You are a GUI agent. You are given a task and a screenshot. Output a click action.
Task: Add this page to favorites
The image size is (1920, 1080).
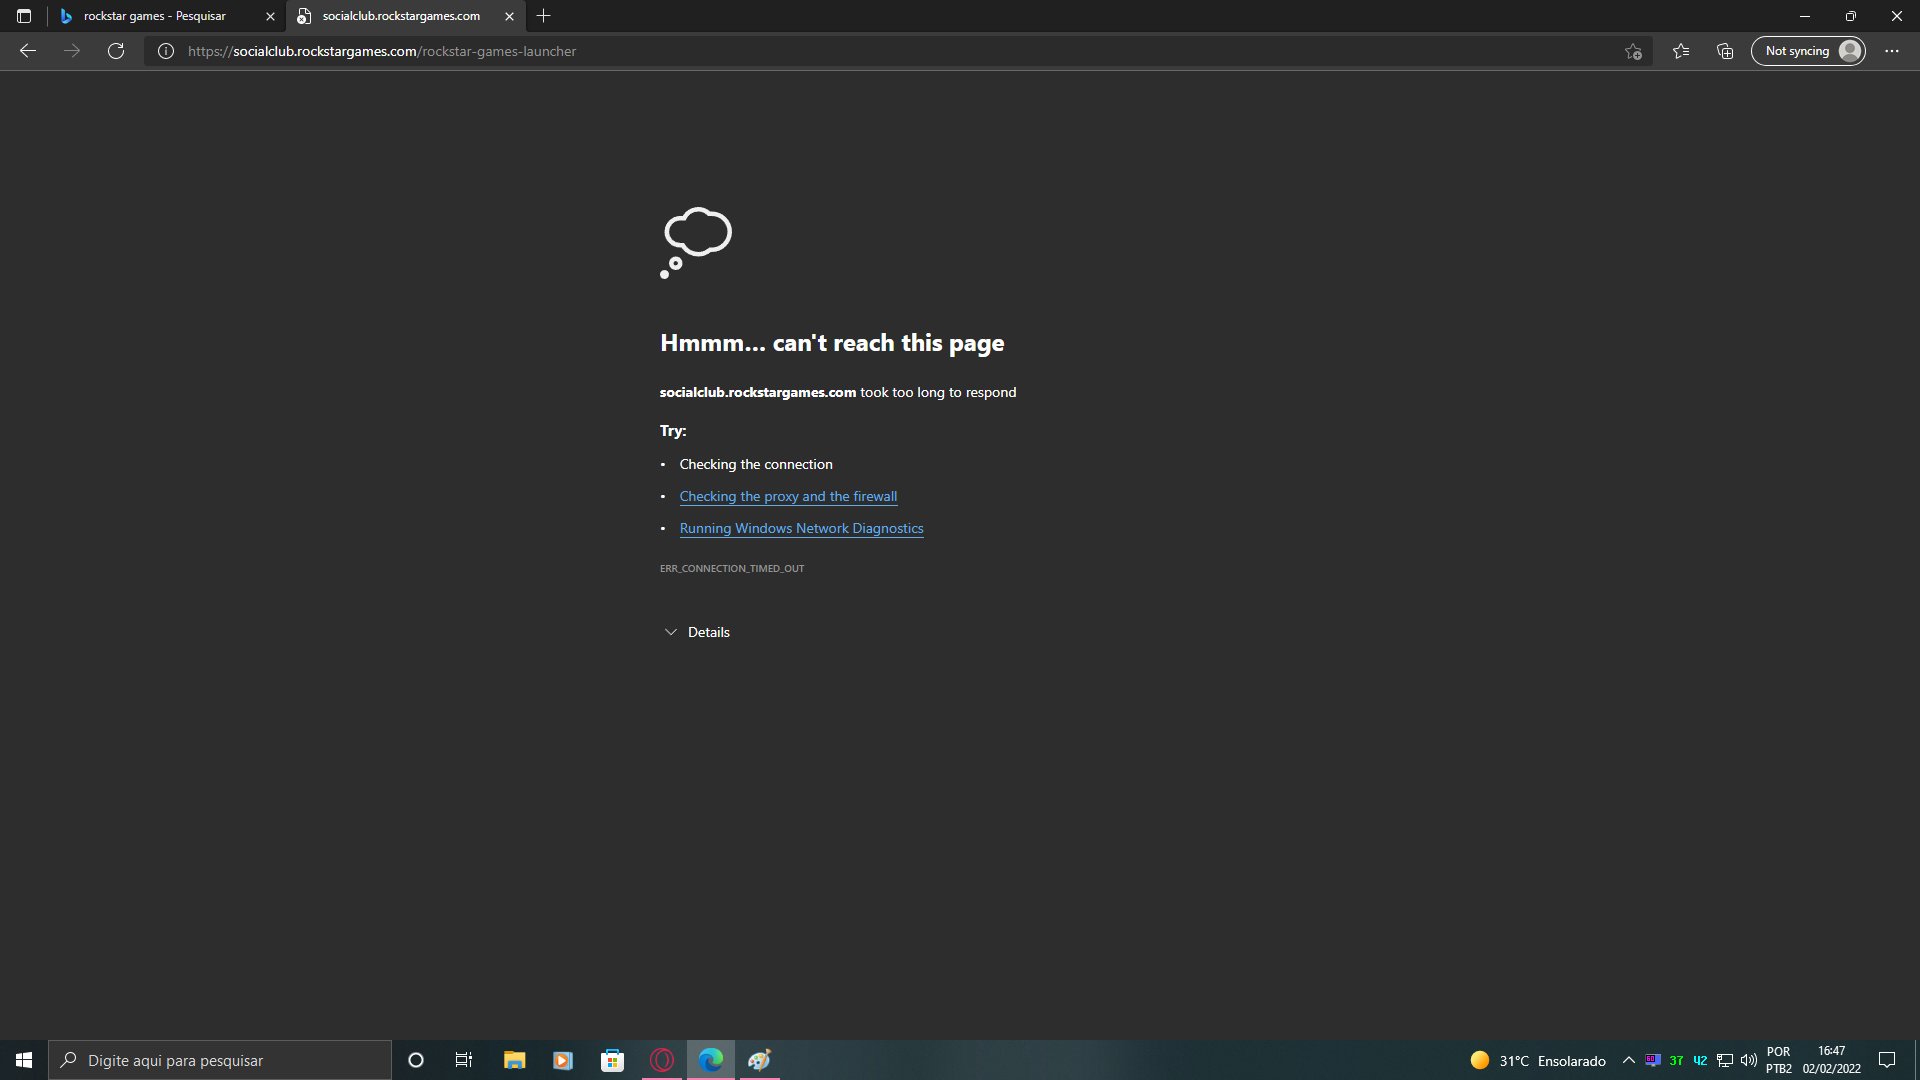tap(1633, 51)
